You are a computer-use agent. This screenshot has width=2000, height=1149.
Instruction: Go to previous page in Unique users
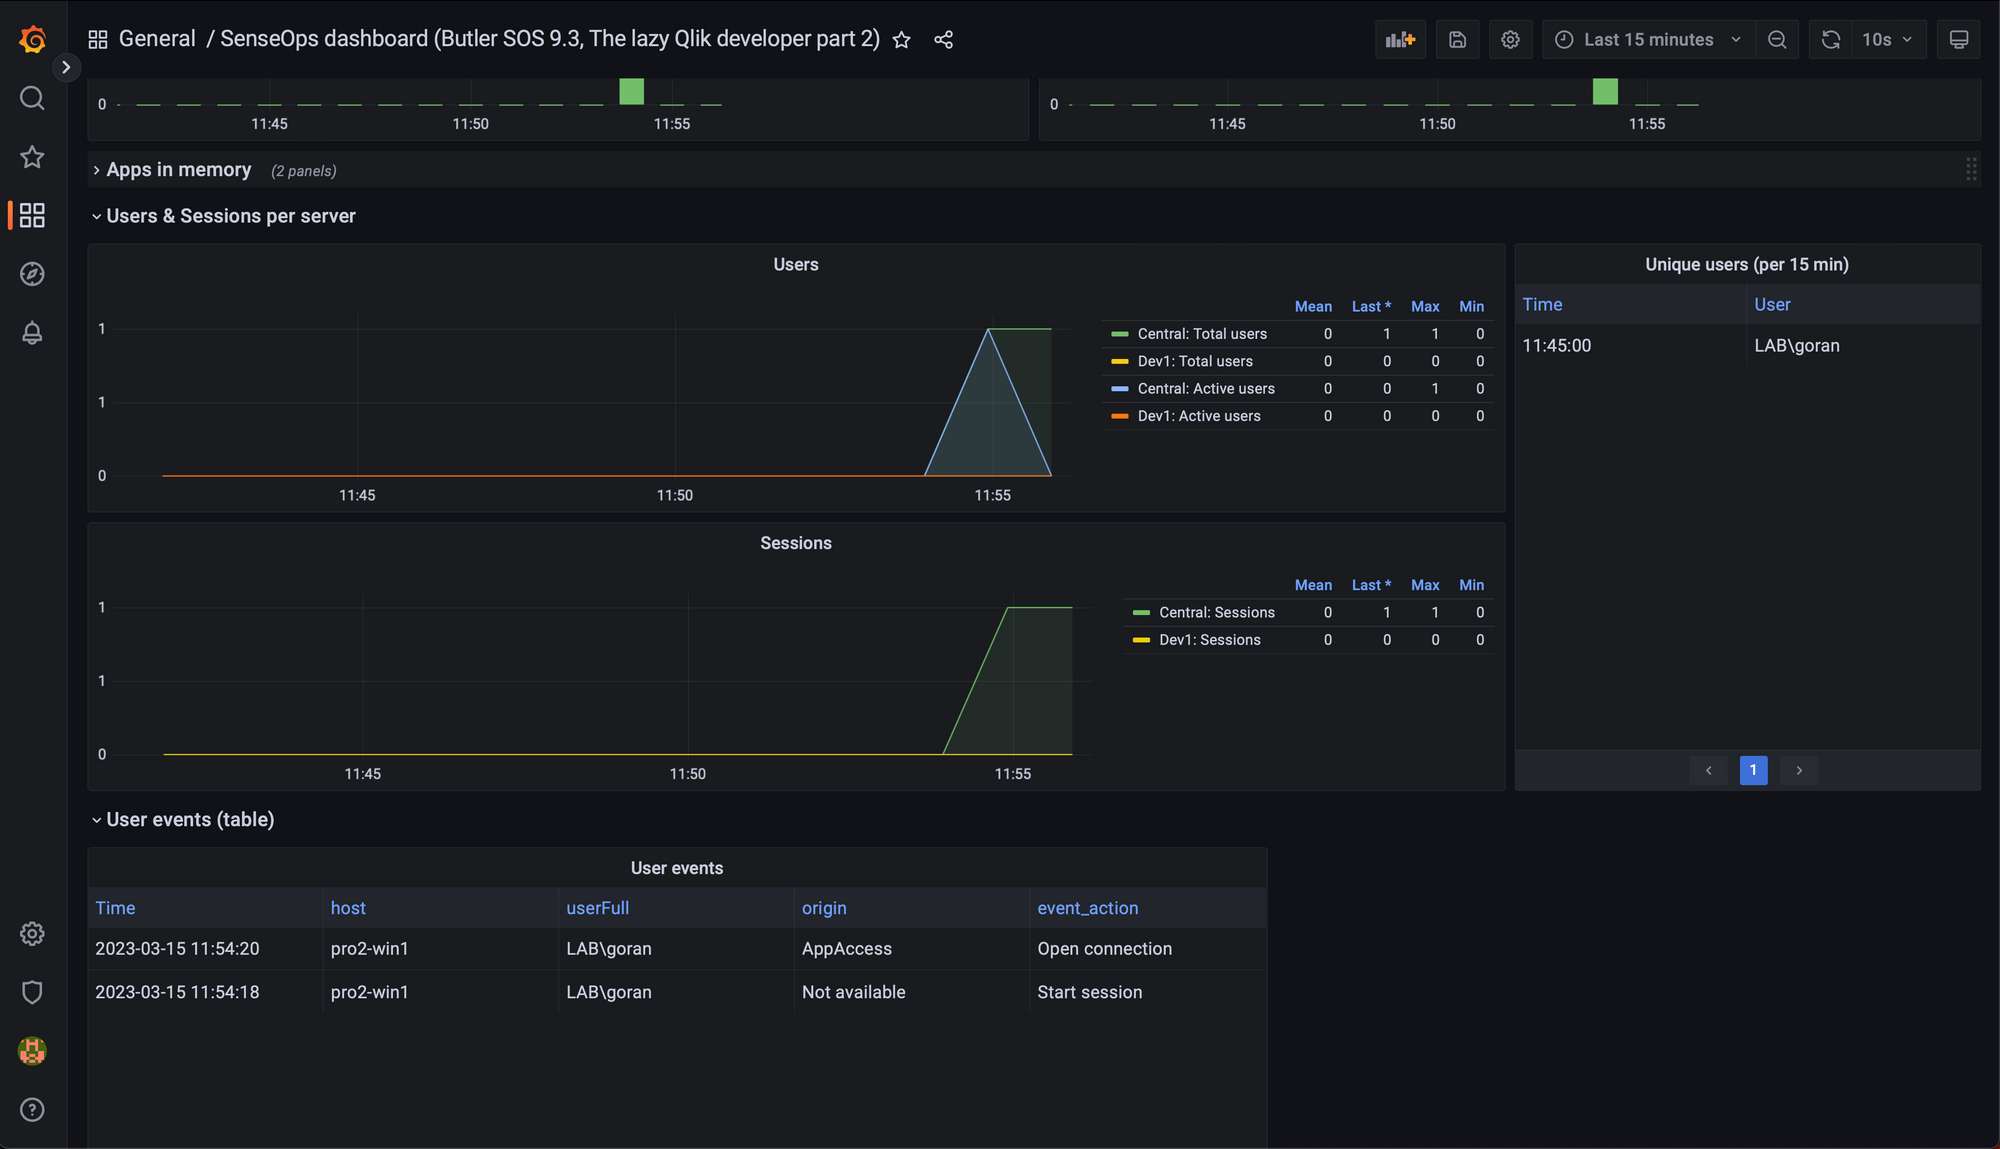coord(1708,770)
